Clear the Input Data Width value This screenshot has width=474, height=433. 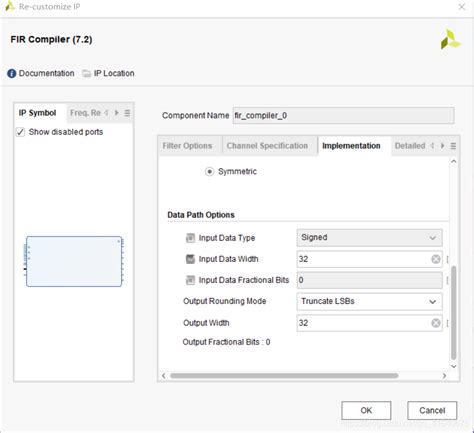436,259
